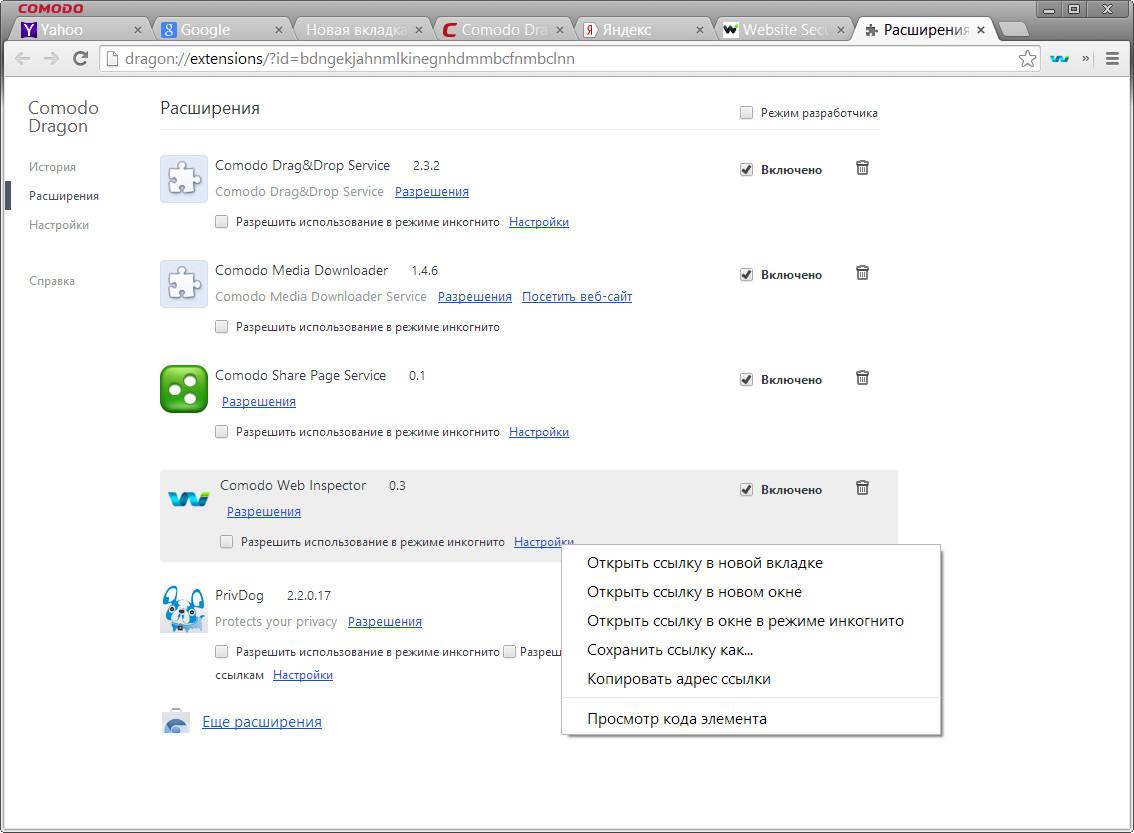Choose Просмотр кода элемента
This screenshot has height=833, width=1134.
[x=751, y=719]
